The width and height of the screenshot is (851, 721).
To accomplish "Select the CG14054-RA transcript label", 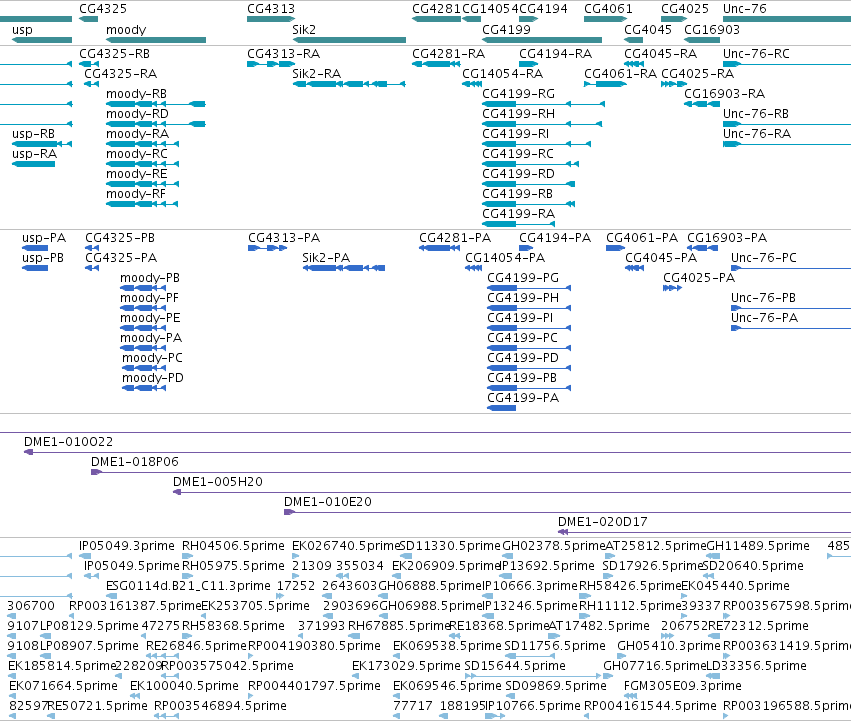I will [503, 74].
